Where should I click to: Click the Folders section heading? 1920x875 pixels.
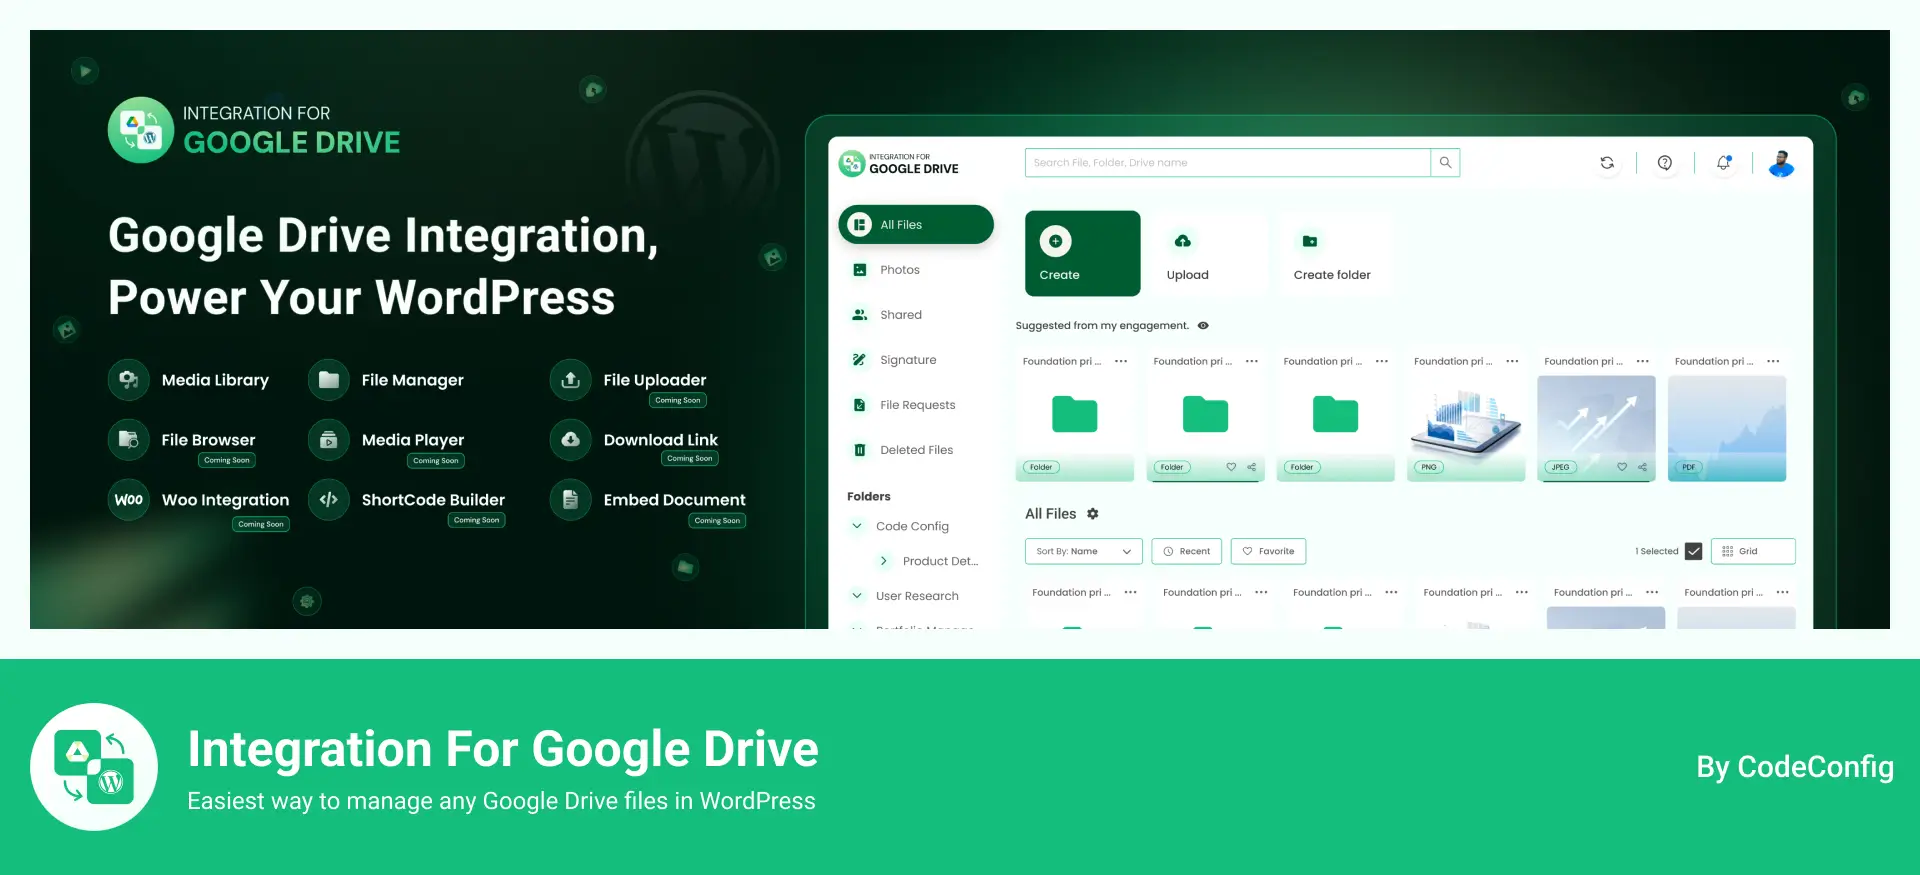(x=868, y=496)
